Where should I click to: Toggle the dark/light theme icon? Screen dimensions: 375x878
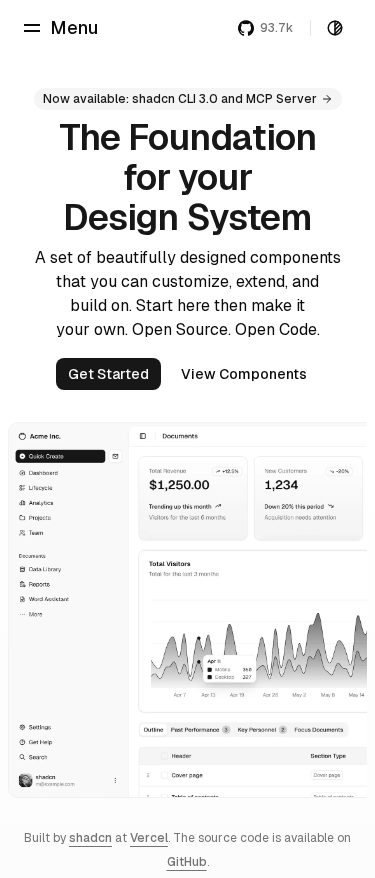(x=335, y=28)
